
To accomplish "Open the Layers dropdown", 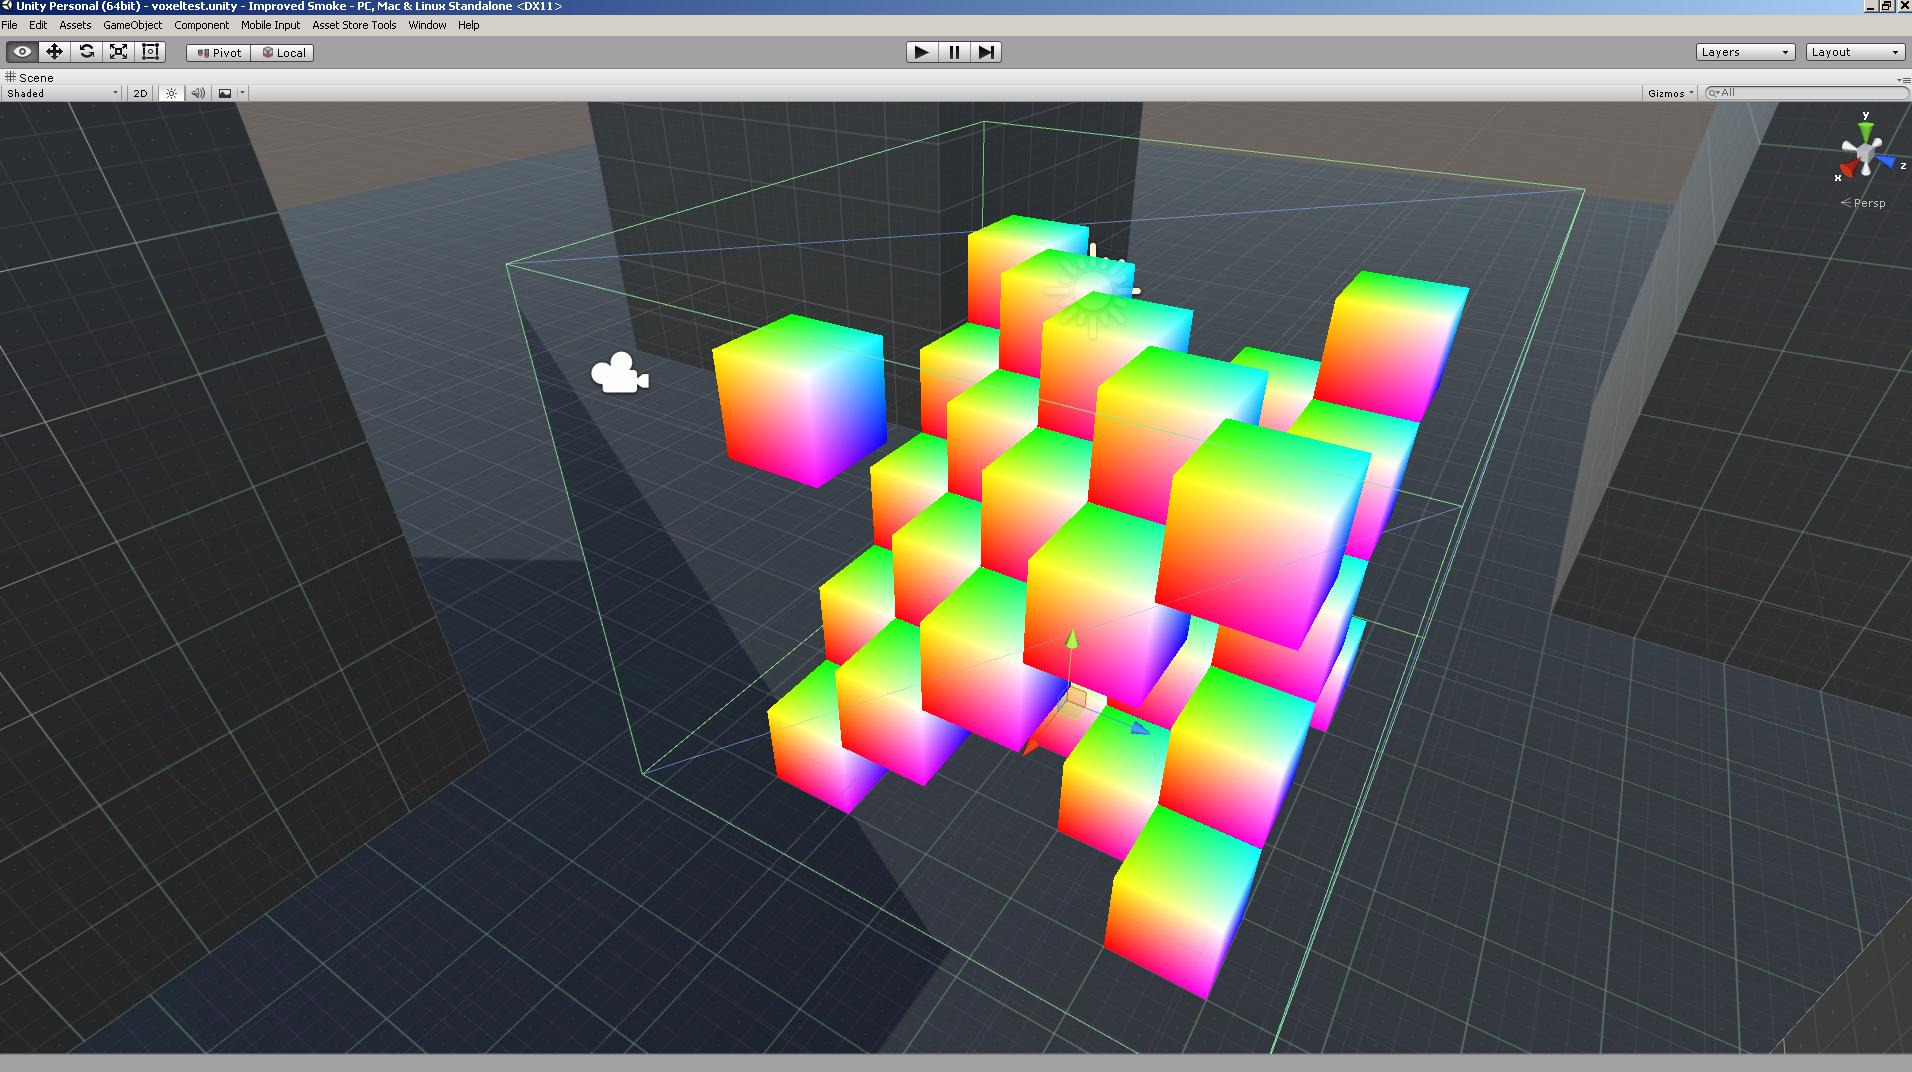I will tap(1744, 51).
